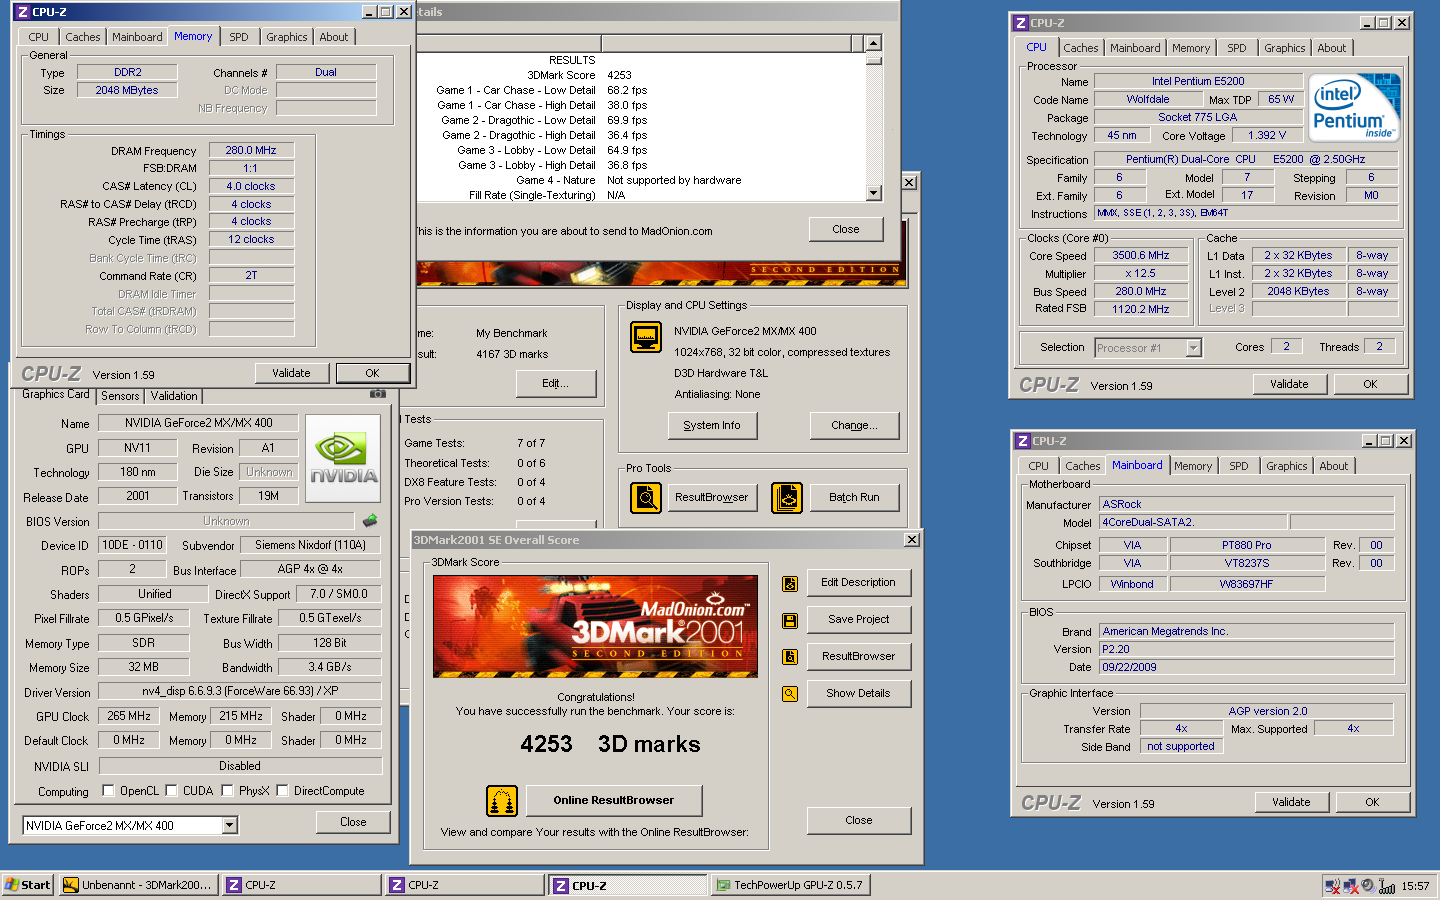Click Validate in the Mainboard CPU-Z window
Screen dimensions: 1440x900
click(1291, 802)
